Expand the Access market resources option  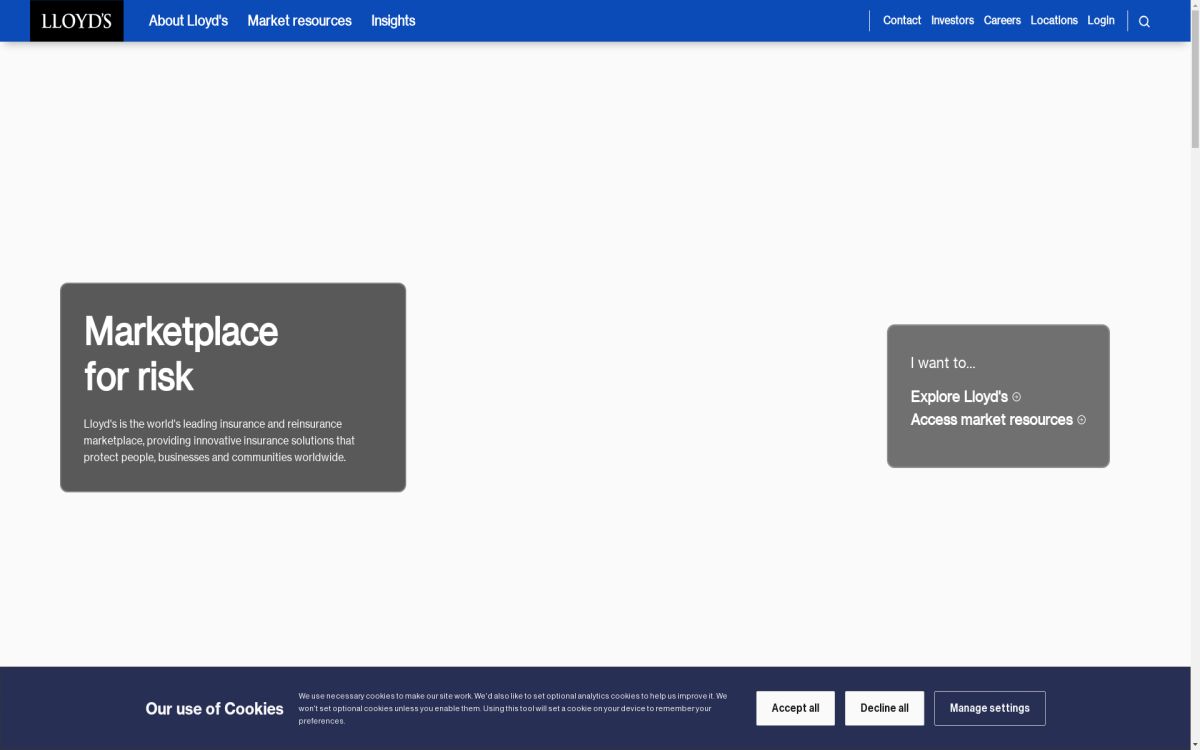pos(990,419)
